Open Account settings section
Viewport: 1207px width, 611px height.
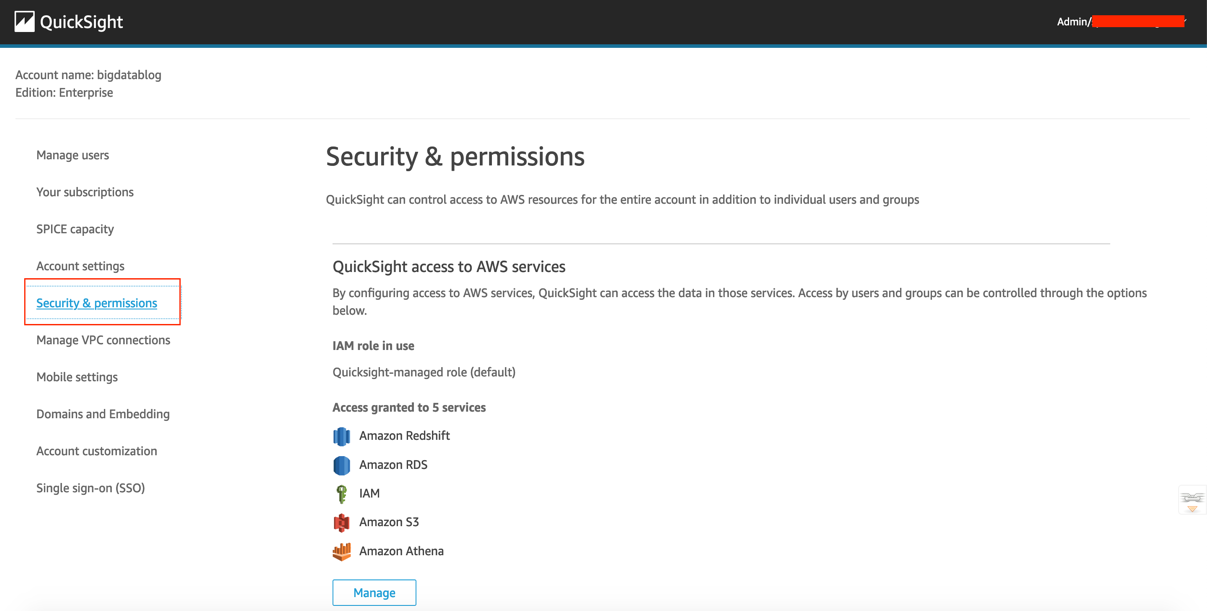pos(81,266)
